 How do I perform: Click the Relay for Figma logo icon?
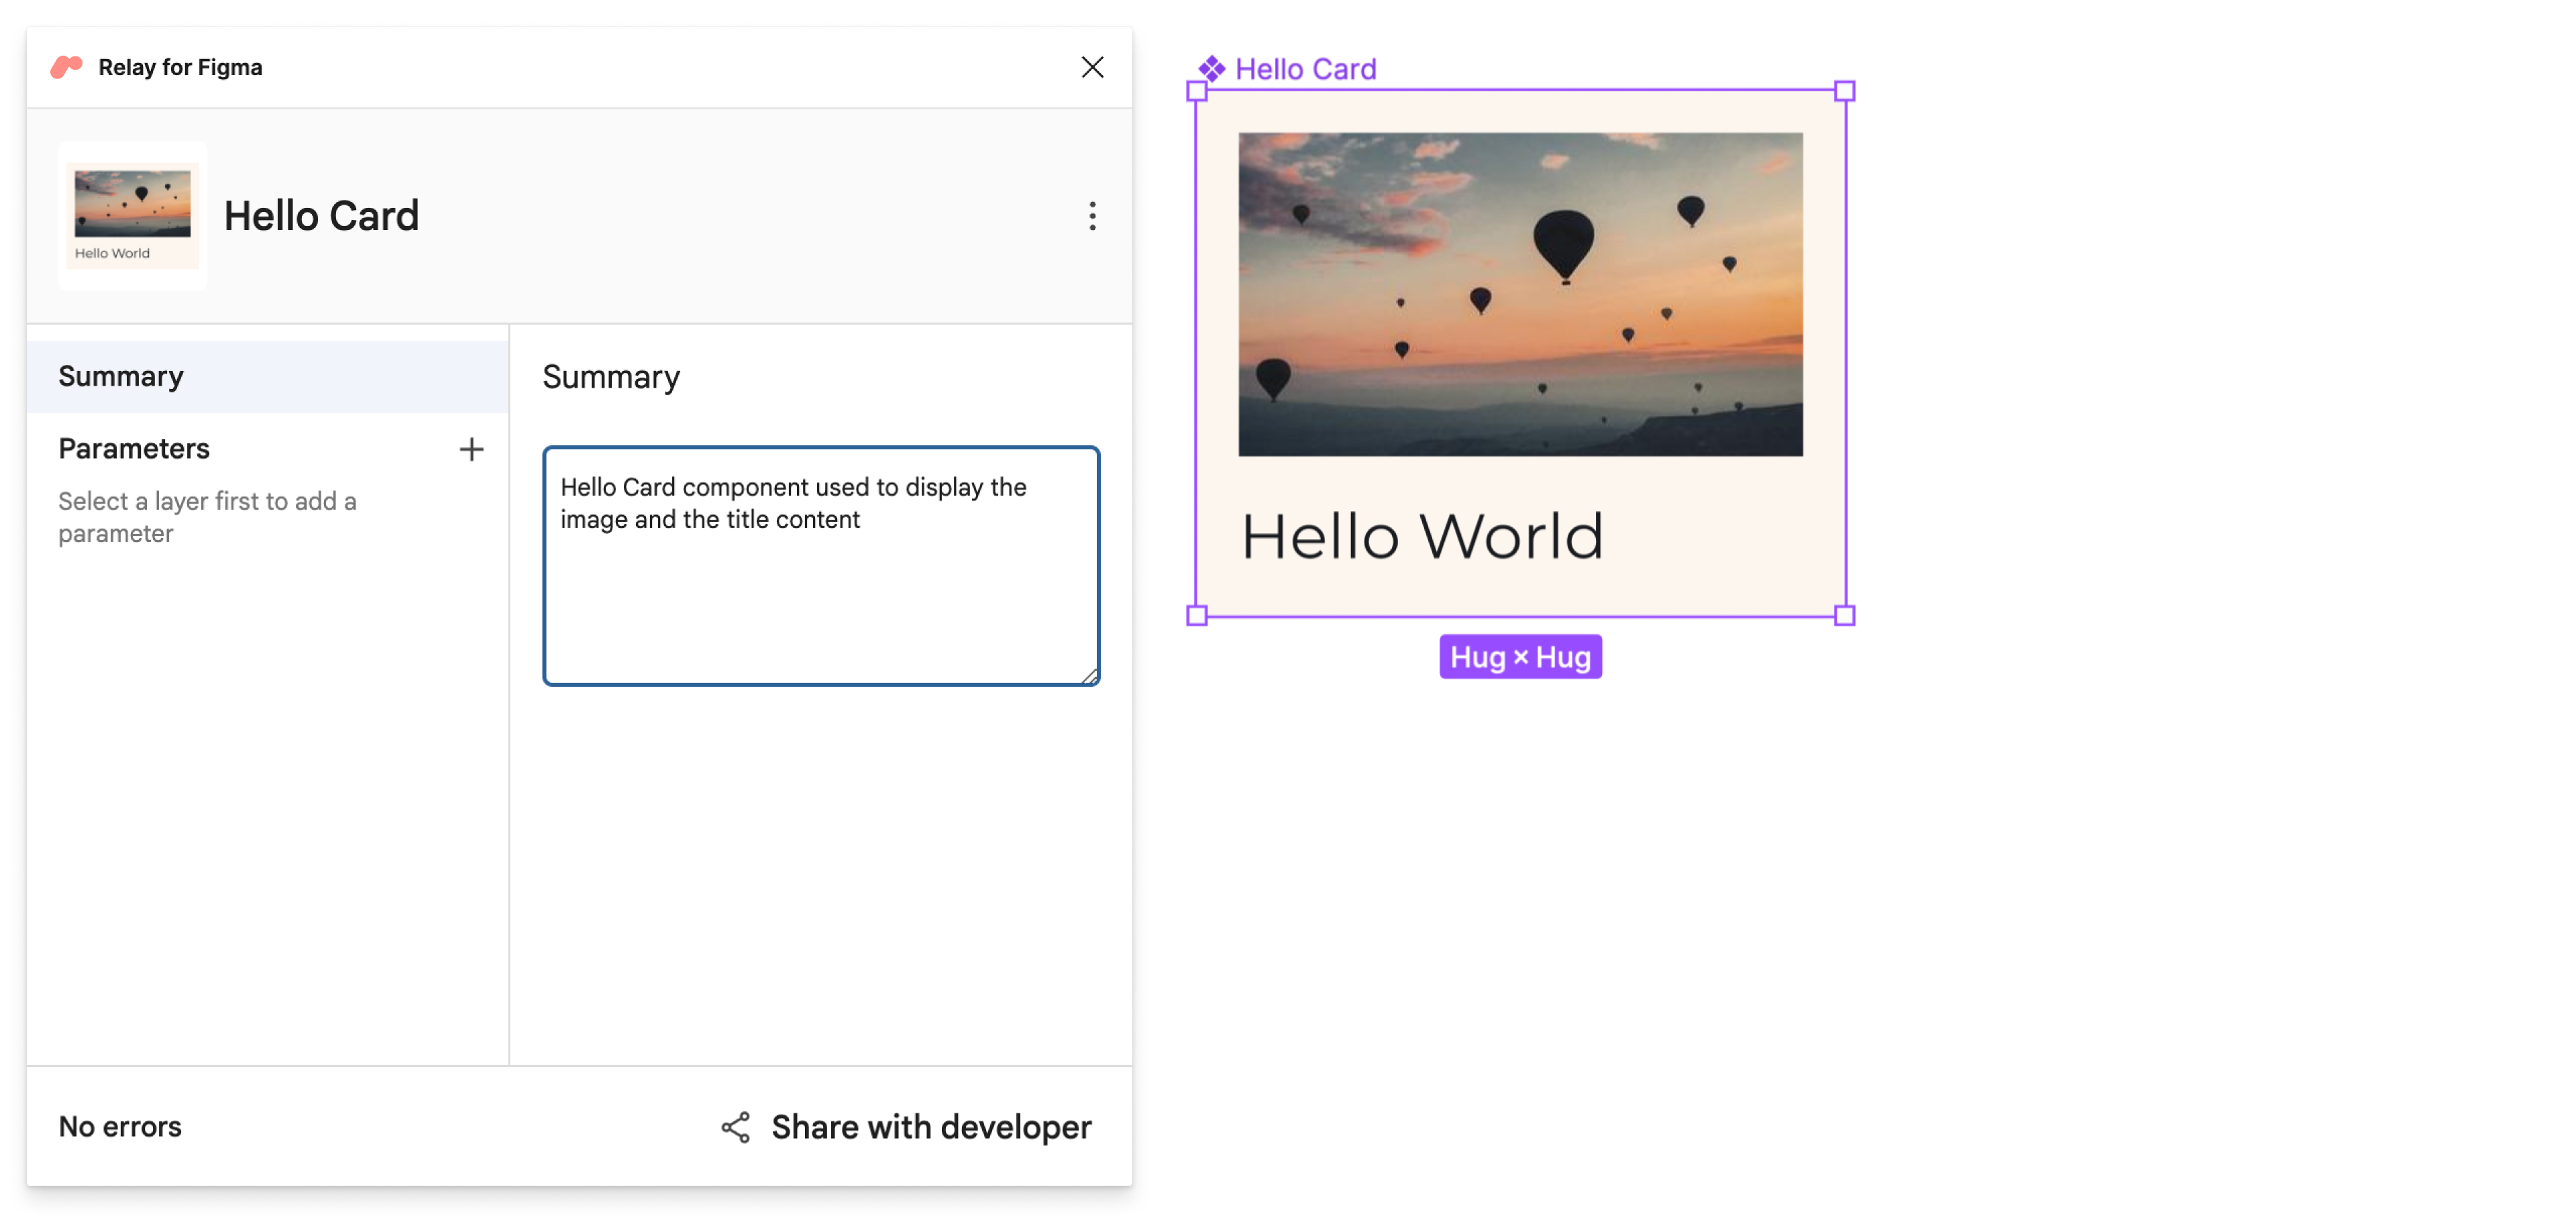(x=66, y=67)
